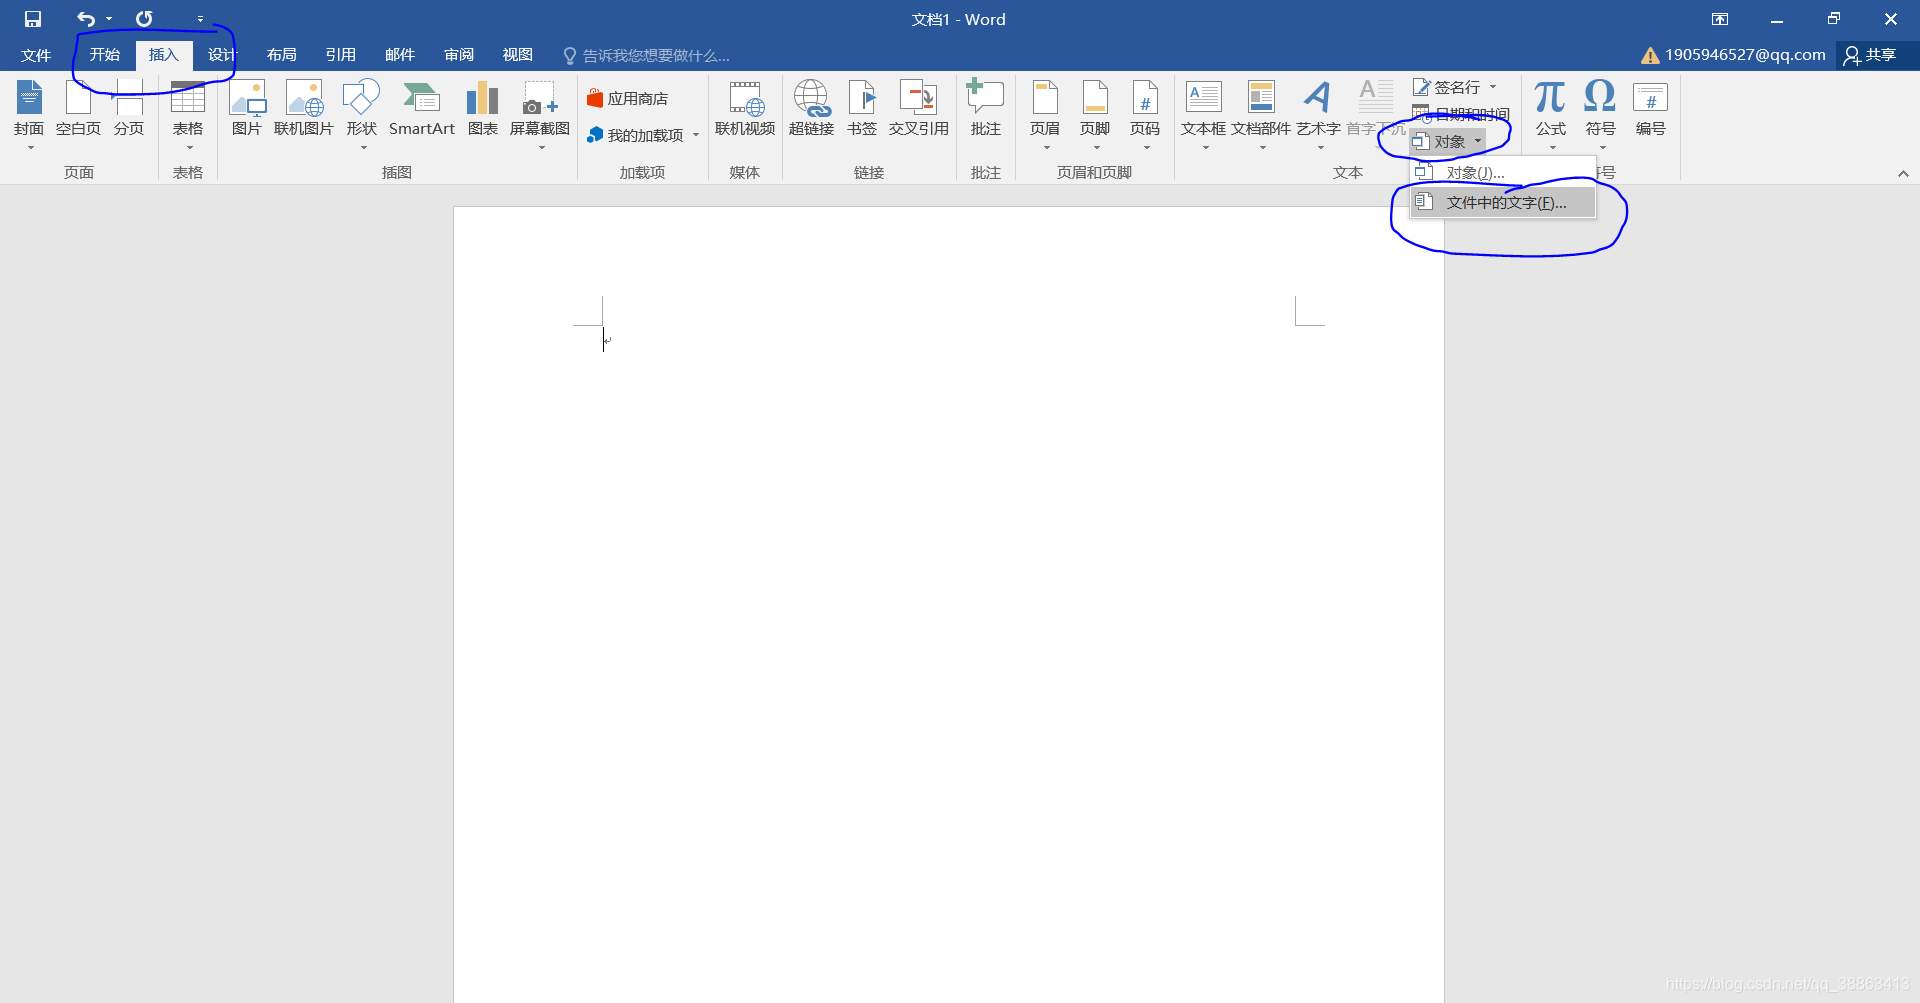1920x1003 pixels.
Task: Click the Save icon in quick access toolbar
Action: (x=33, y=19)
